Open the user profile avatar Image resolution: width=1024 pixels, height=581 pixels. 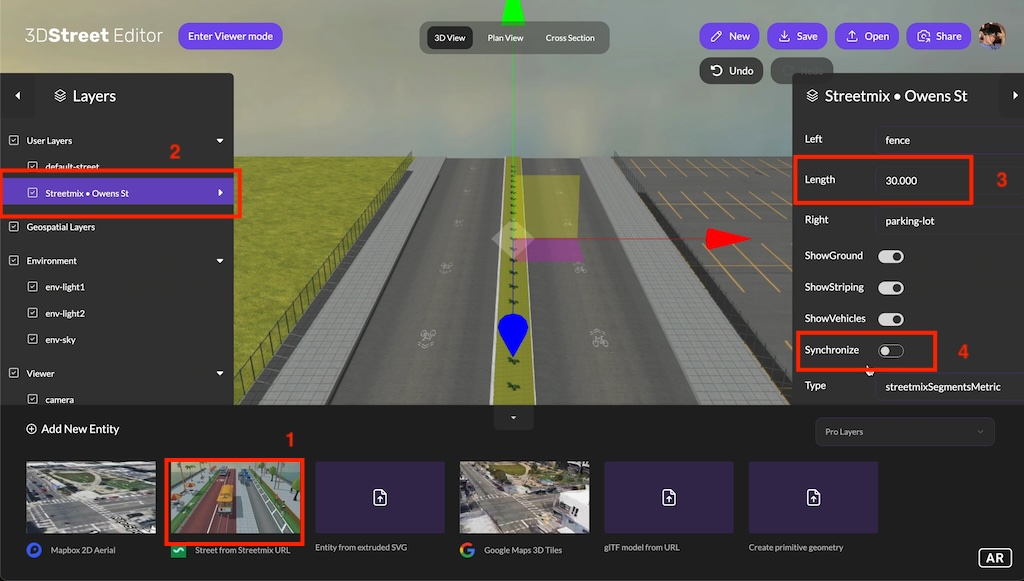(x=992, y=36)
